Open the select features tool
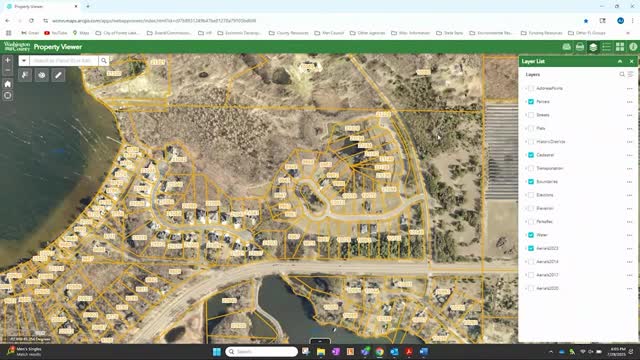Viewport: 640px width, 360px height. coord(25,75)
